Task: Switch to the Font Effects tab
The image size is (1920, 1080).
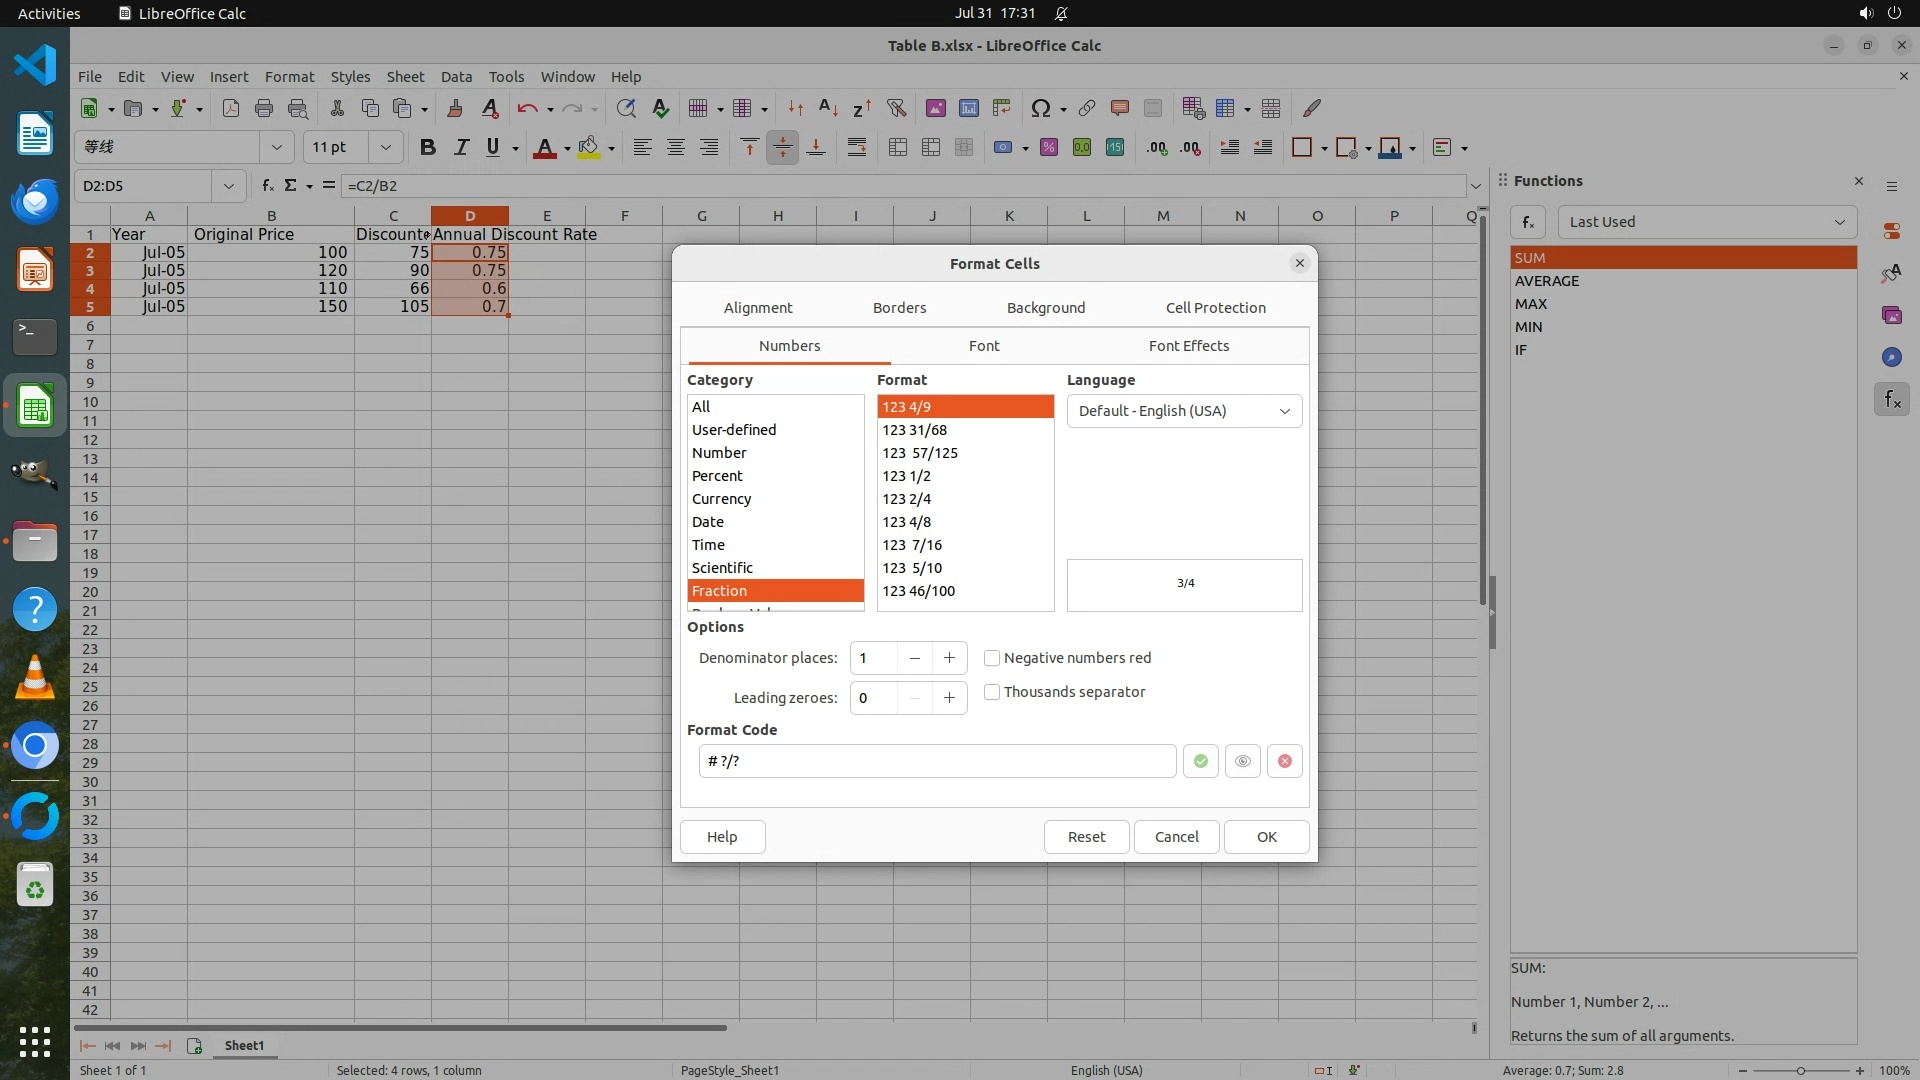Action: tap(1188, 346)
